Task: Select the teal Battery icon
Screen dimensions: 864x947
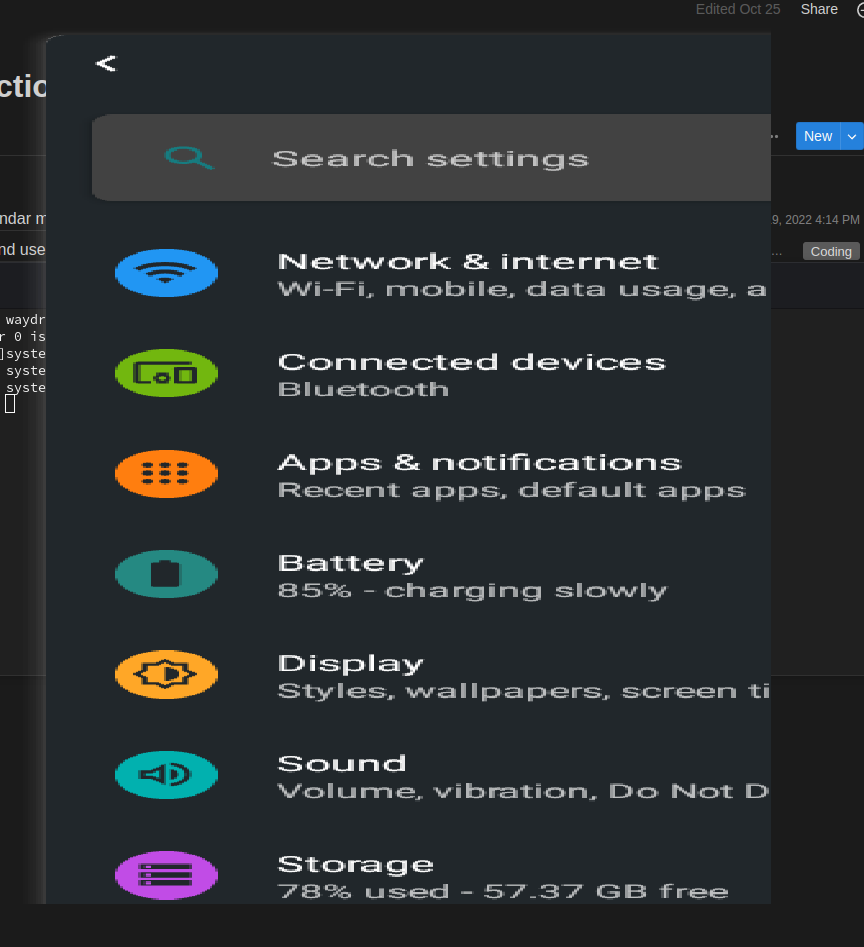Action: pos(166,574)
